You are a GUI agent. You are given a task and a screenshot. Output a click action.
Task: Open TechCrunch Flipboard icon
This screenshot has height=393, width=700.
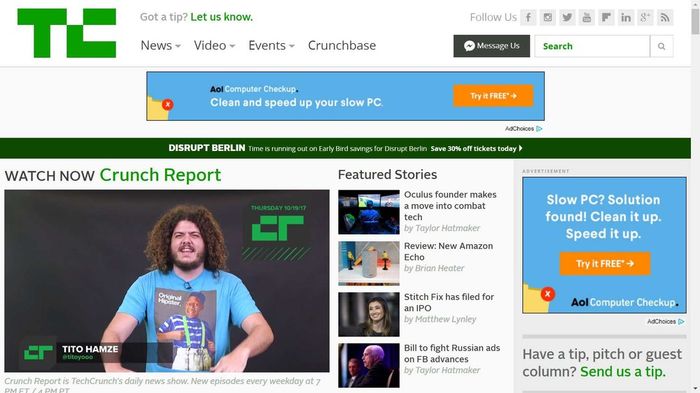click(x=606, y=17)
